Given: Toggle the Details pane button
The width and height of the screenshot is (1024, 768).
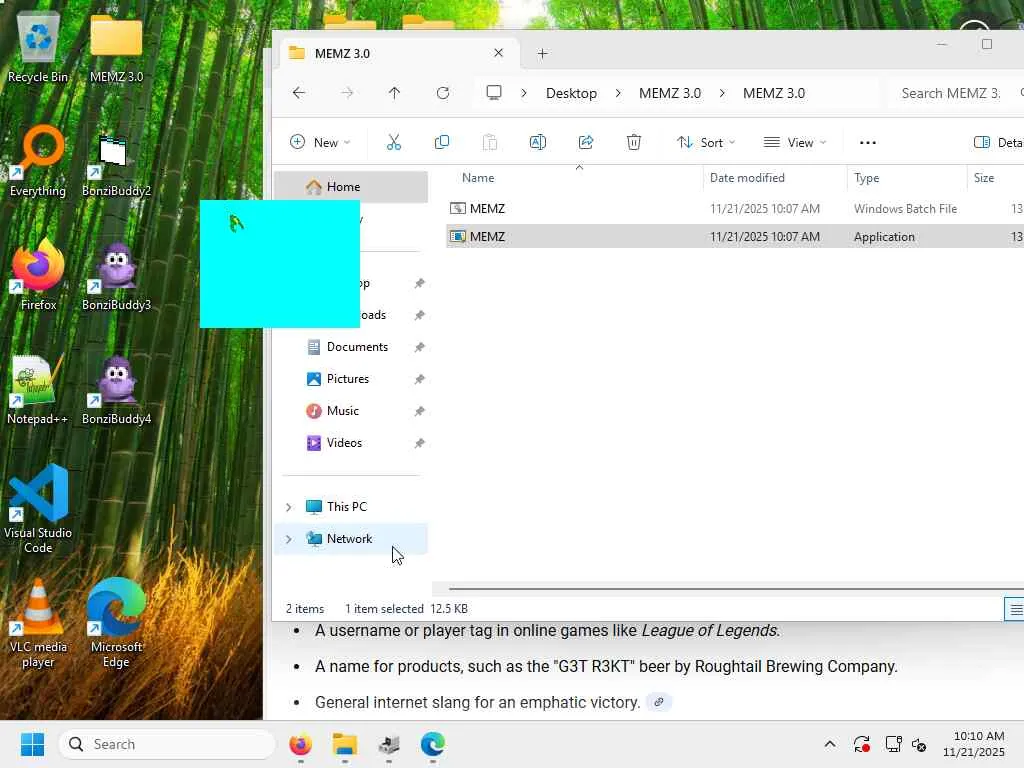Looking at the screenshot, I should point(997,142).
